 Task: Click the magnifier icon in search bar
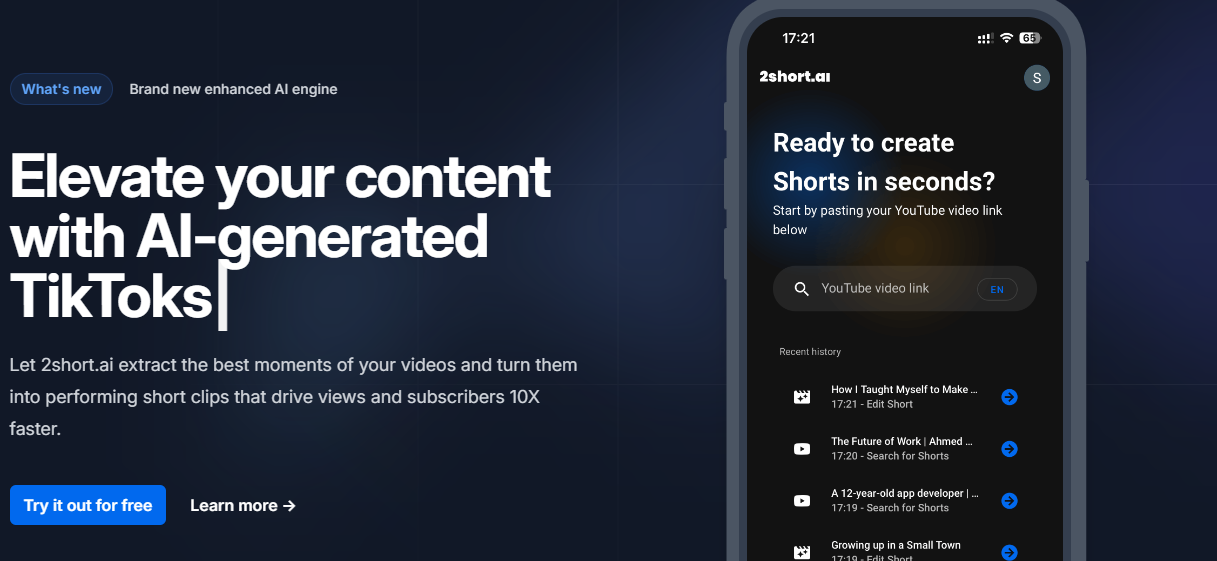point(801,289)
